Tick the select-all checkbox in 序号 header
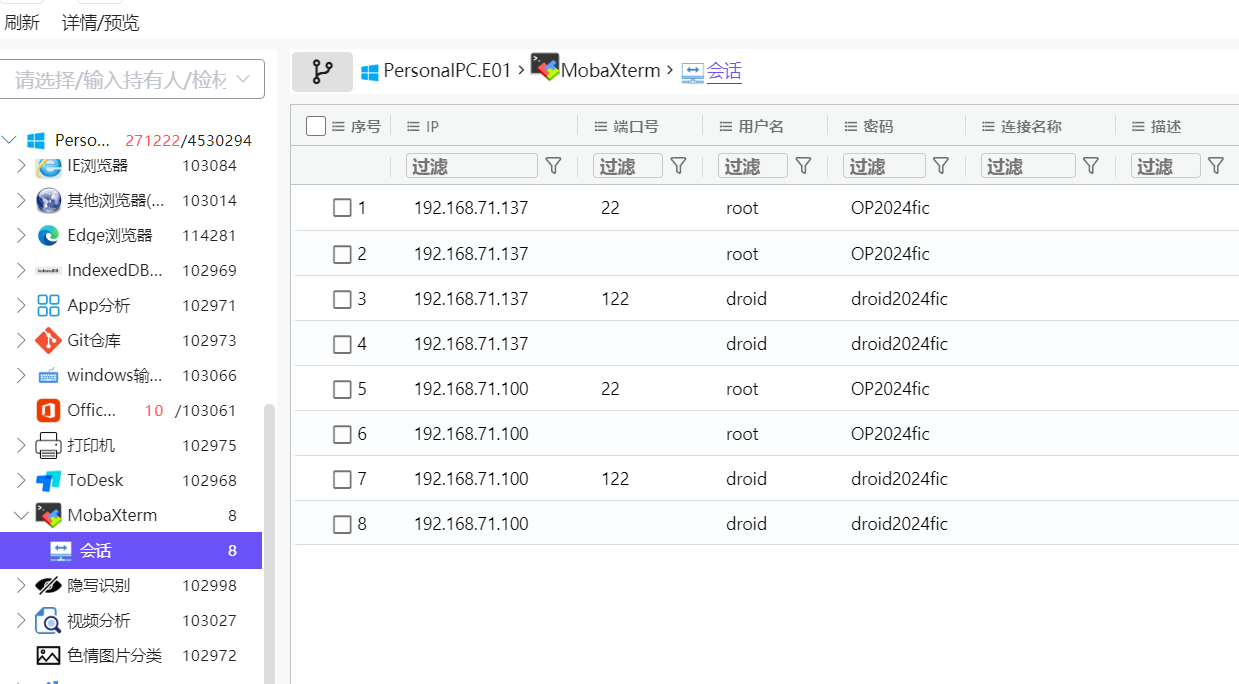The width and height of the screenshot is (1239, 684). click(316, 126)
